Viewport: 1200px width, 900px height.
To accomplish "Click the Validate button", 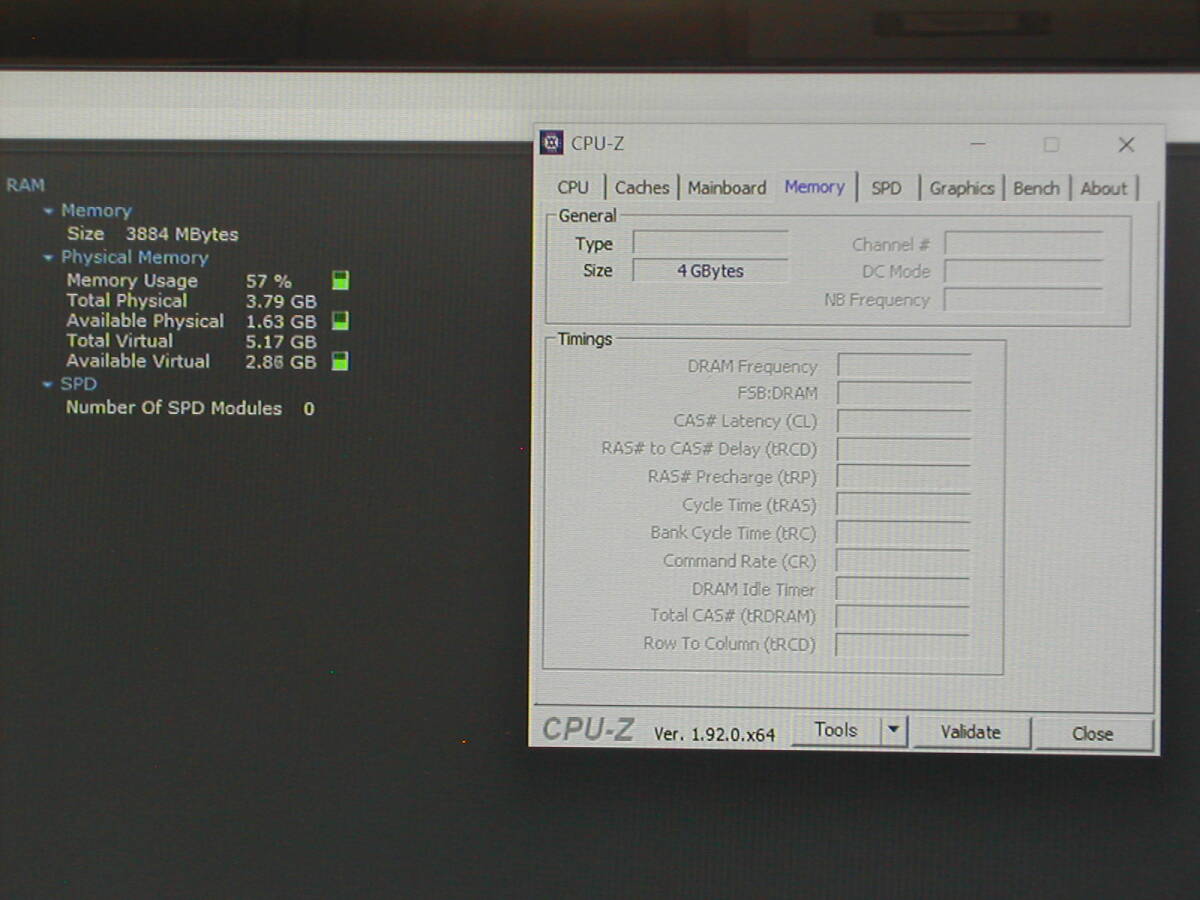I will pyautogui.click(x=970, y=732).
